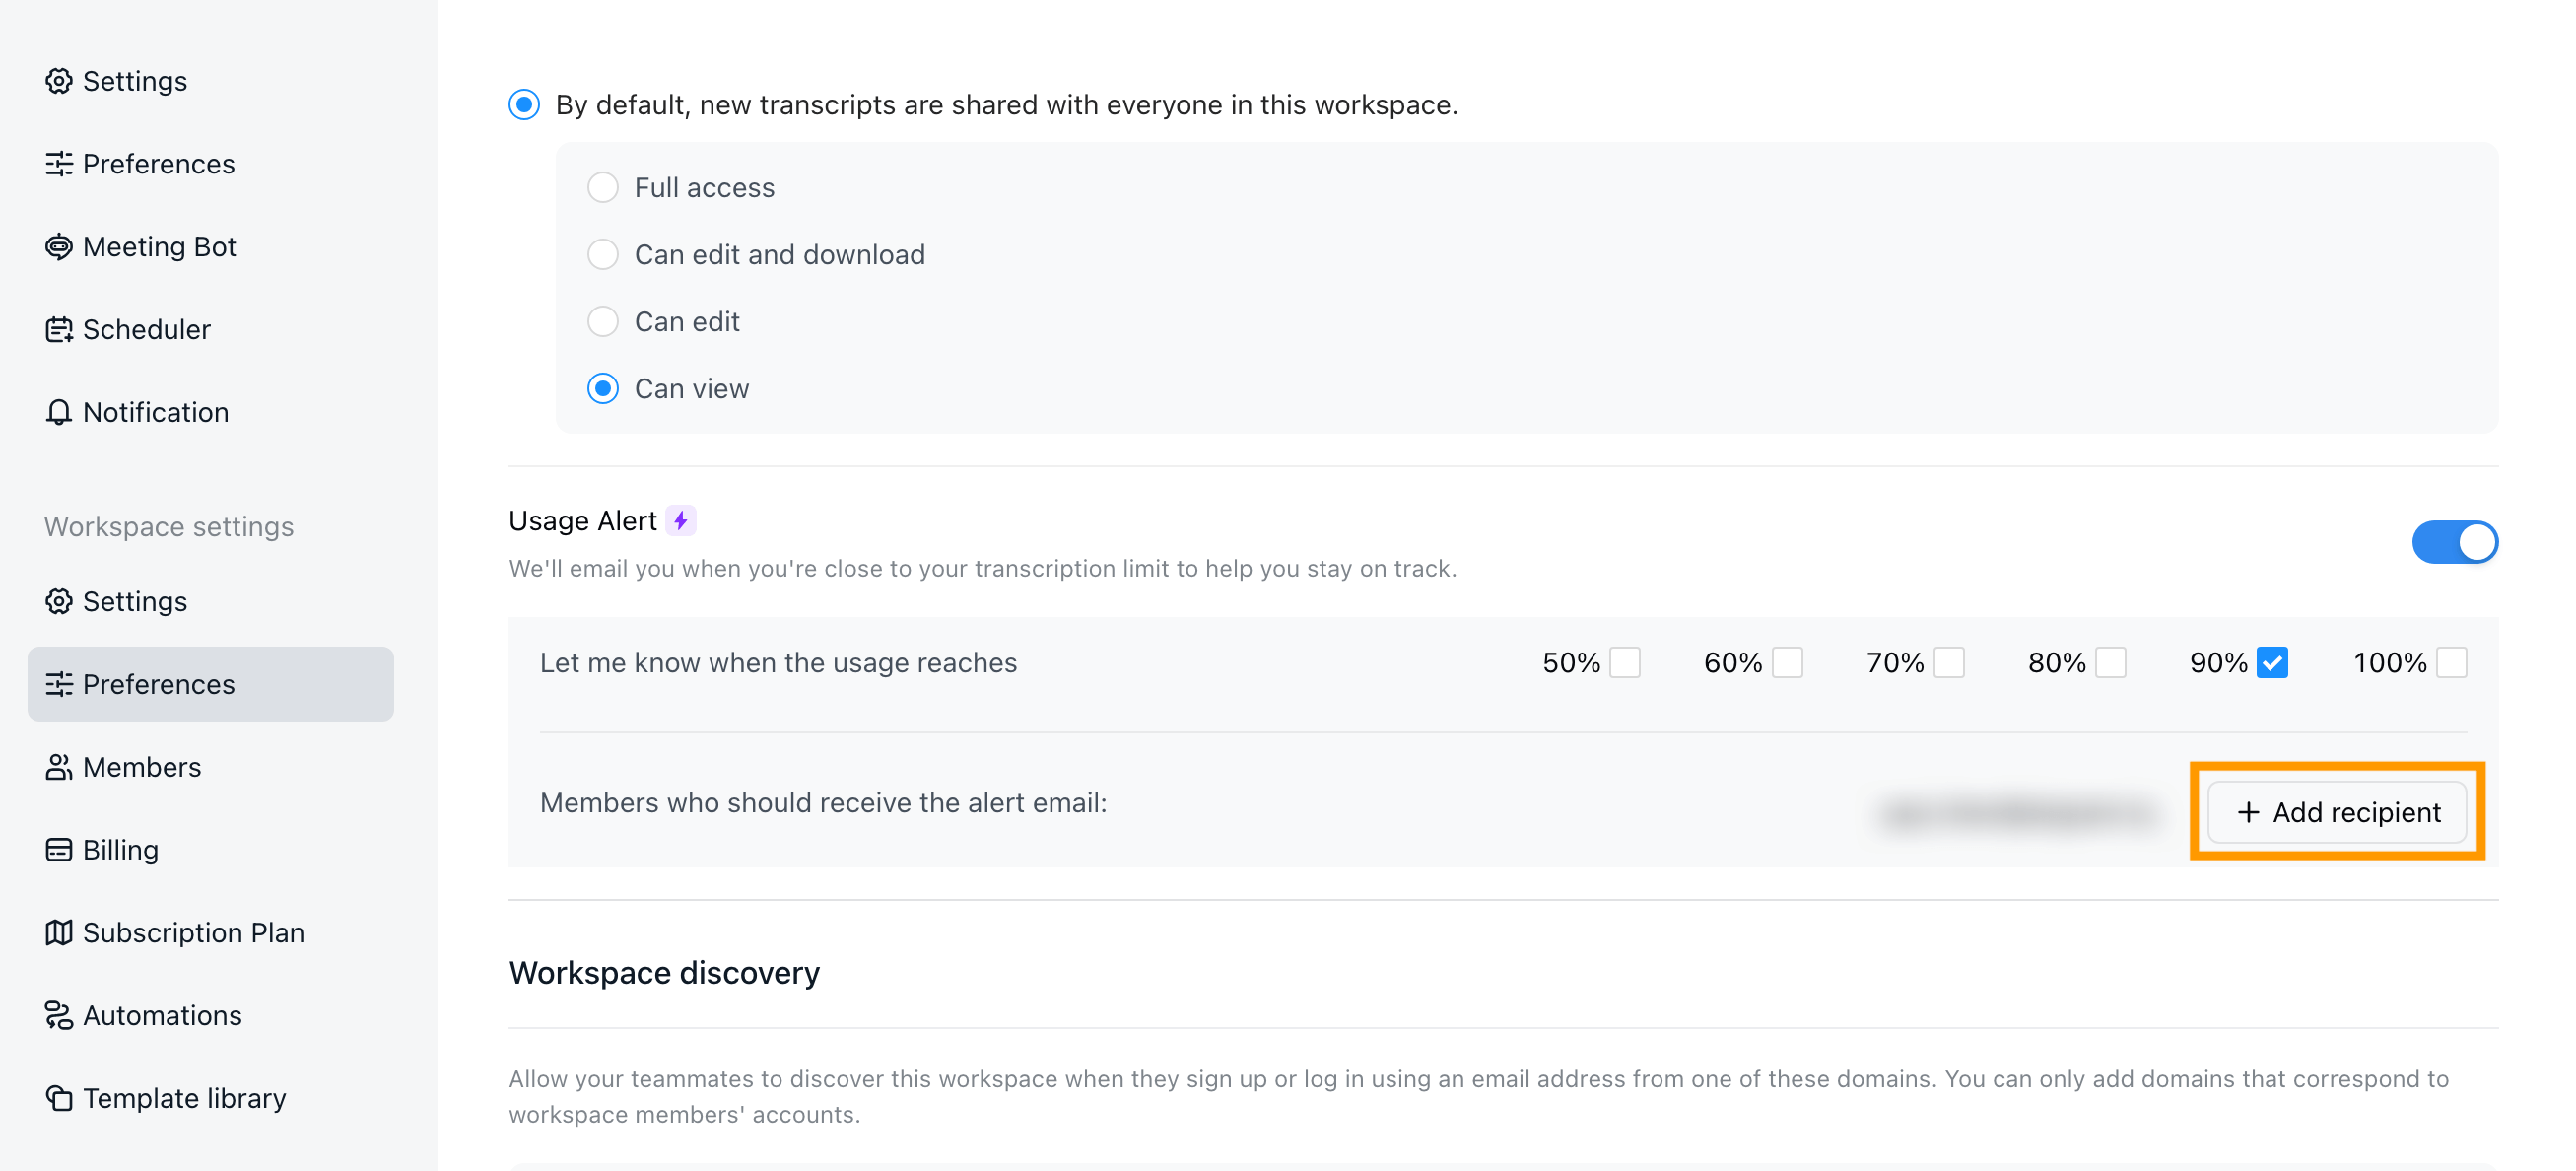This screenshot has height=1171, width=2576.
Task: Click the Members people icon
Action: pos(59,767)
